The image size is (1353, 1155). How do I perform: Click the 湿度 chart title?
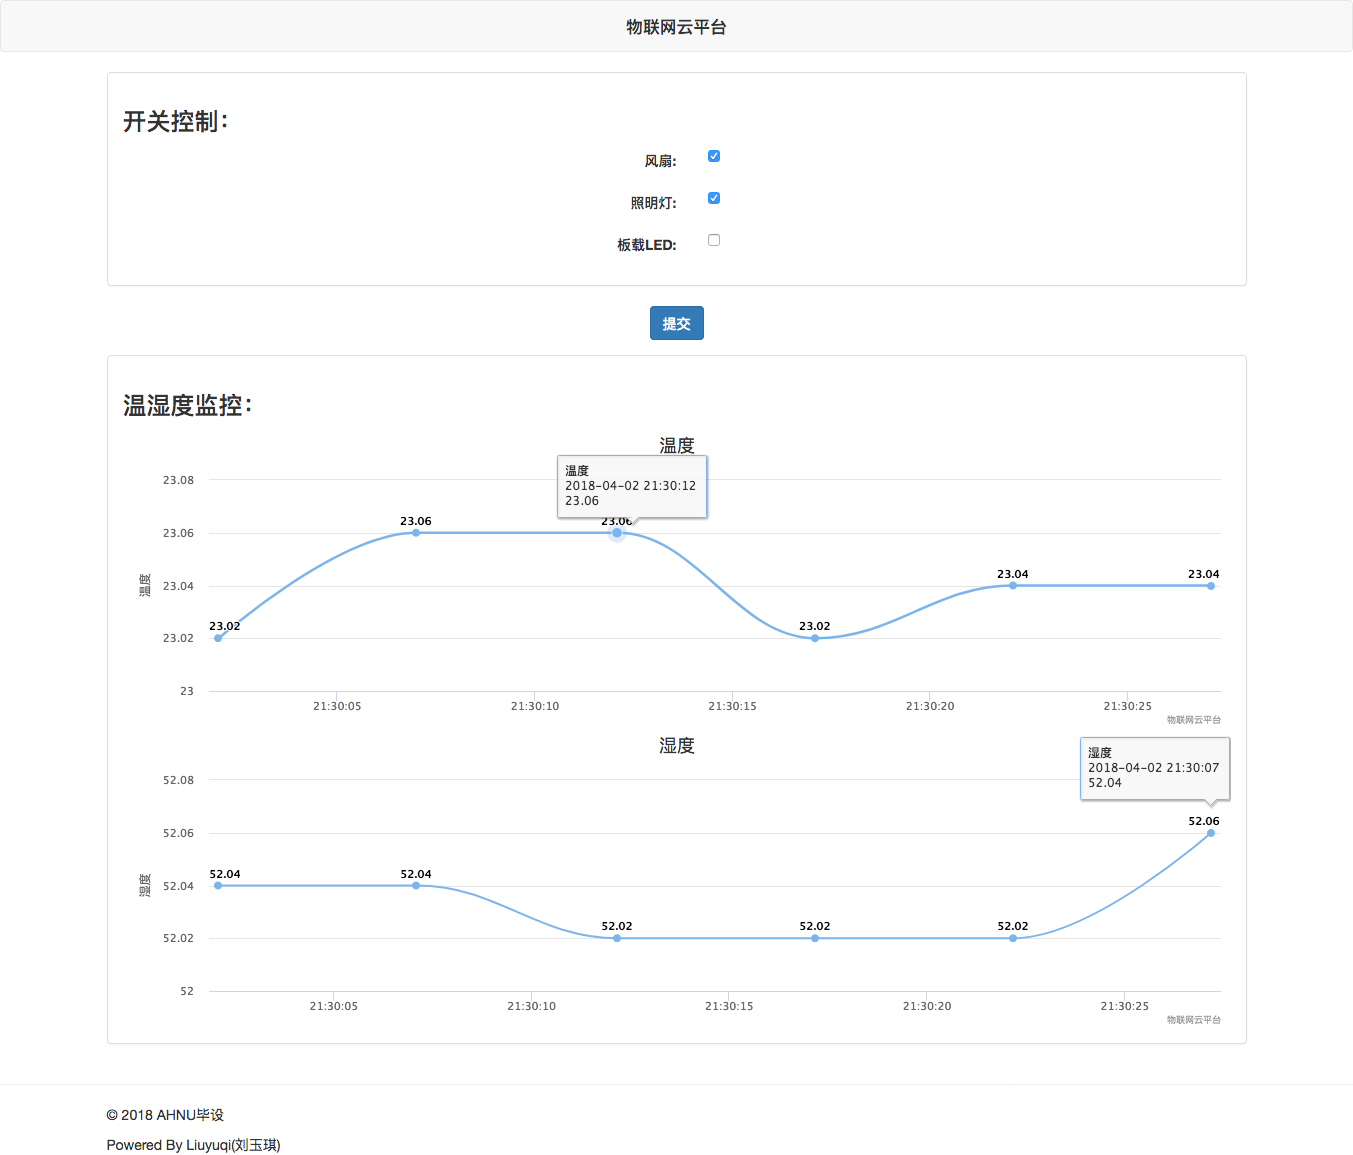click(677, 746)
